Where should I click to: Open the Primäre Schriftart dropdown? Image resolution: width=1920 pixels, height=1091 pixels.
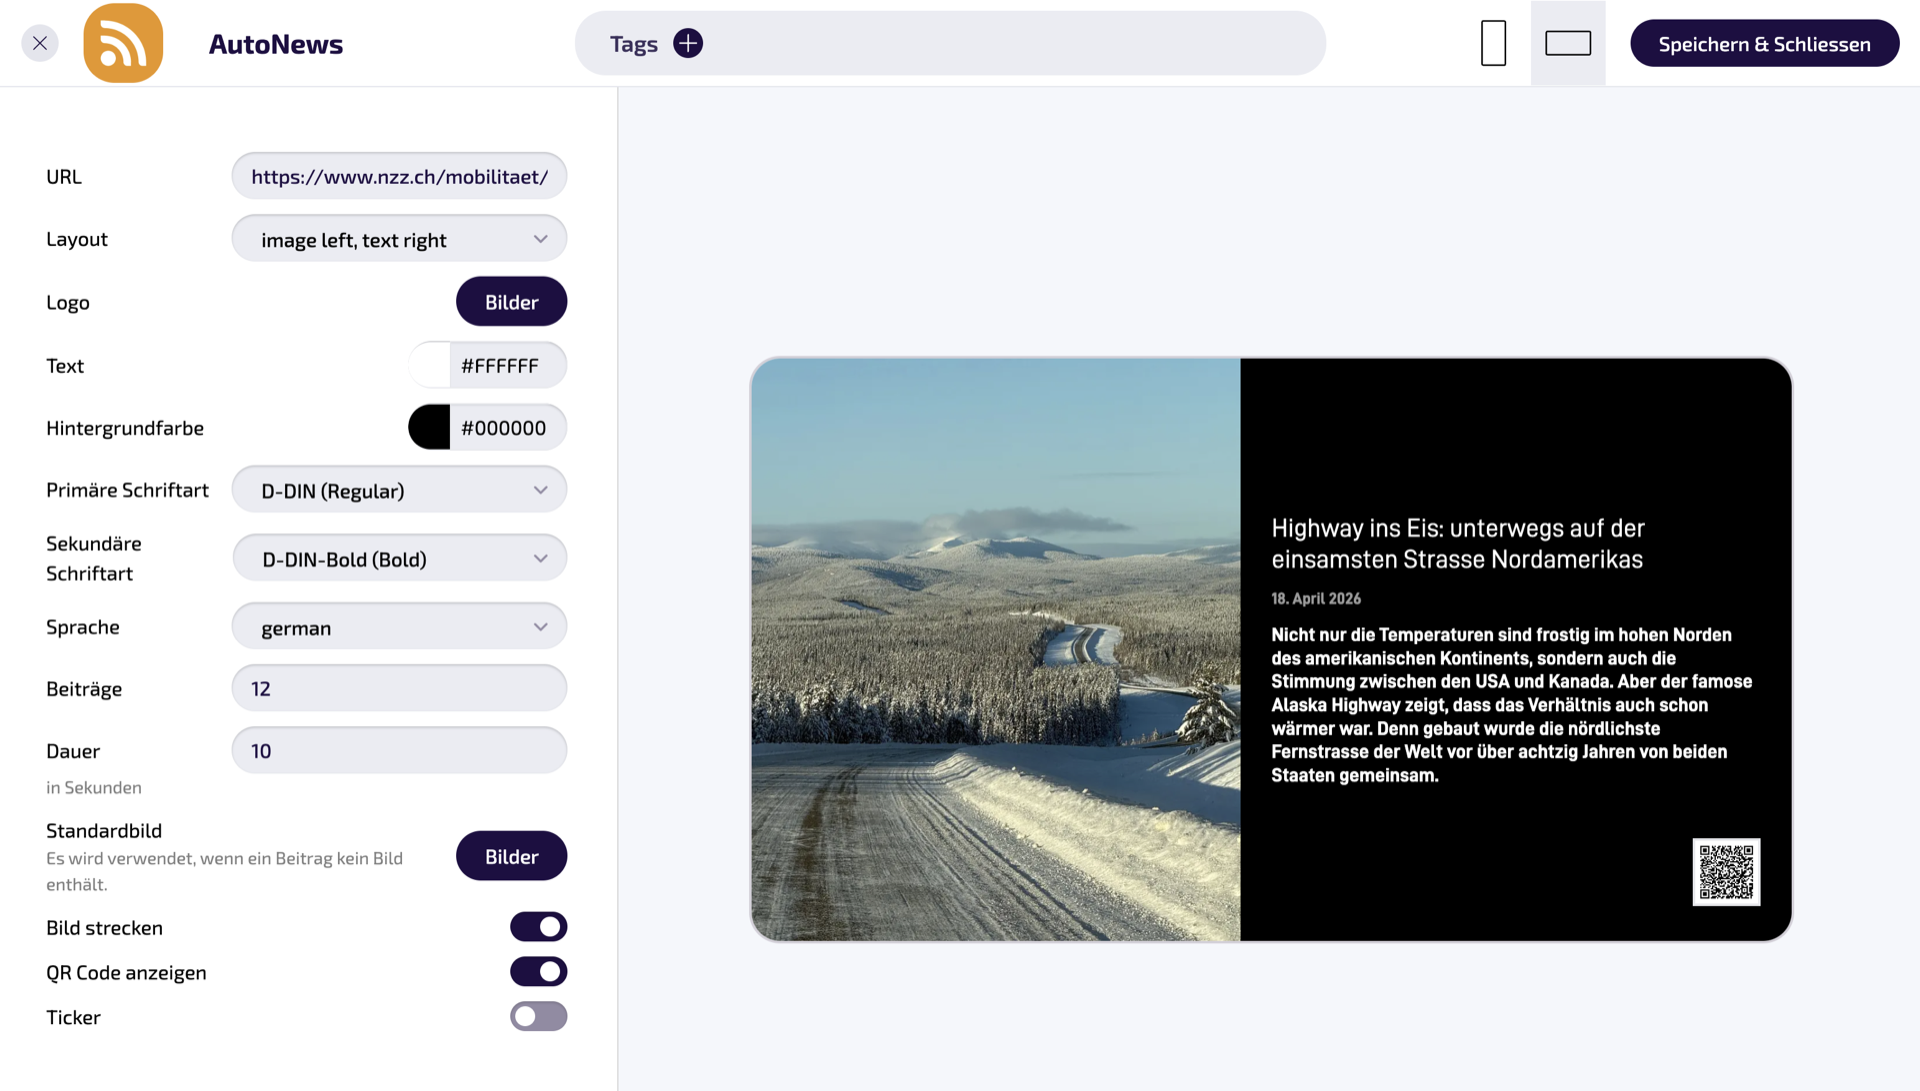point(399,490)
